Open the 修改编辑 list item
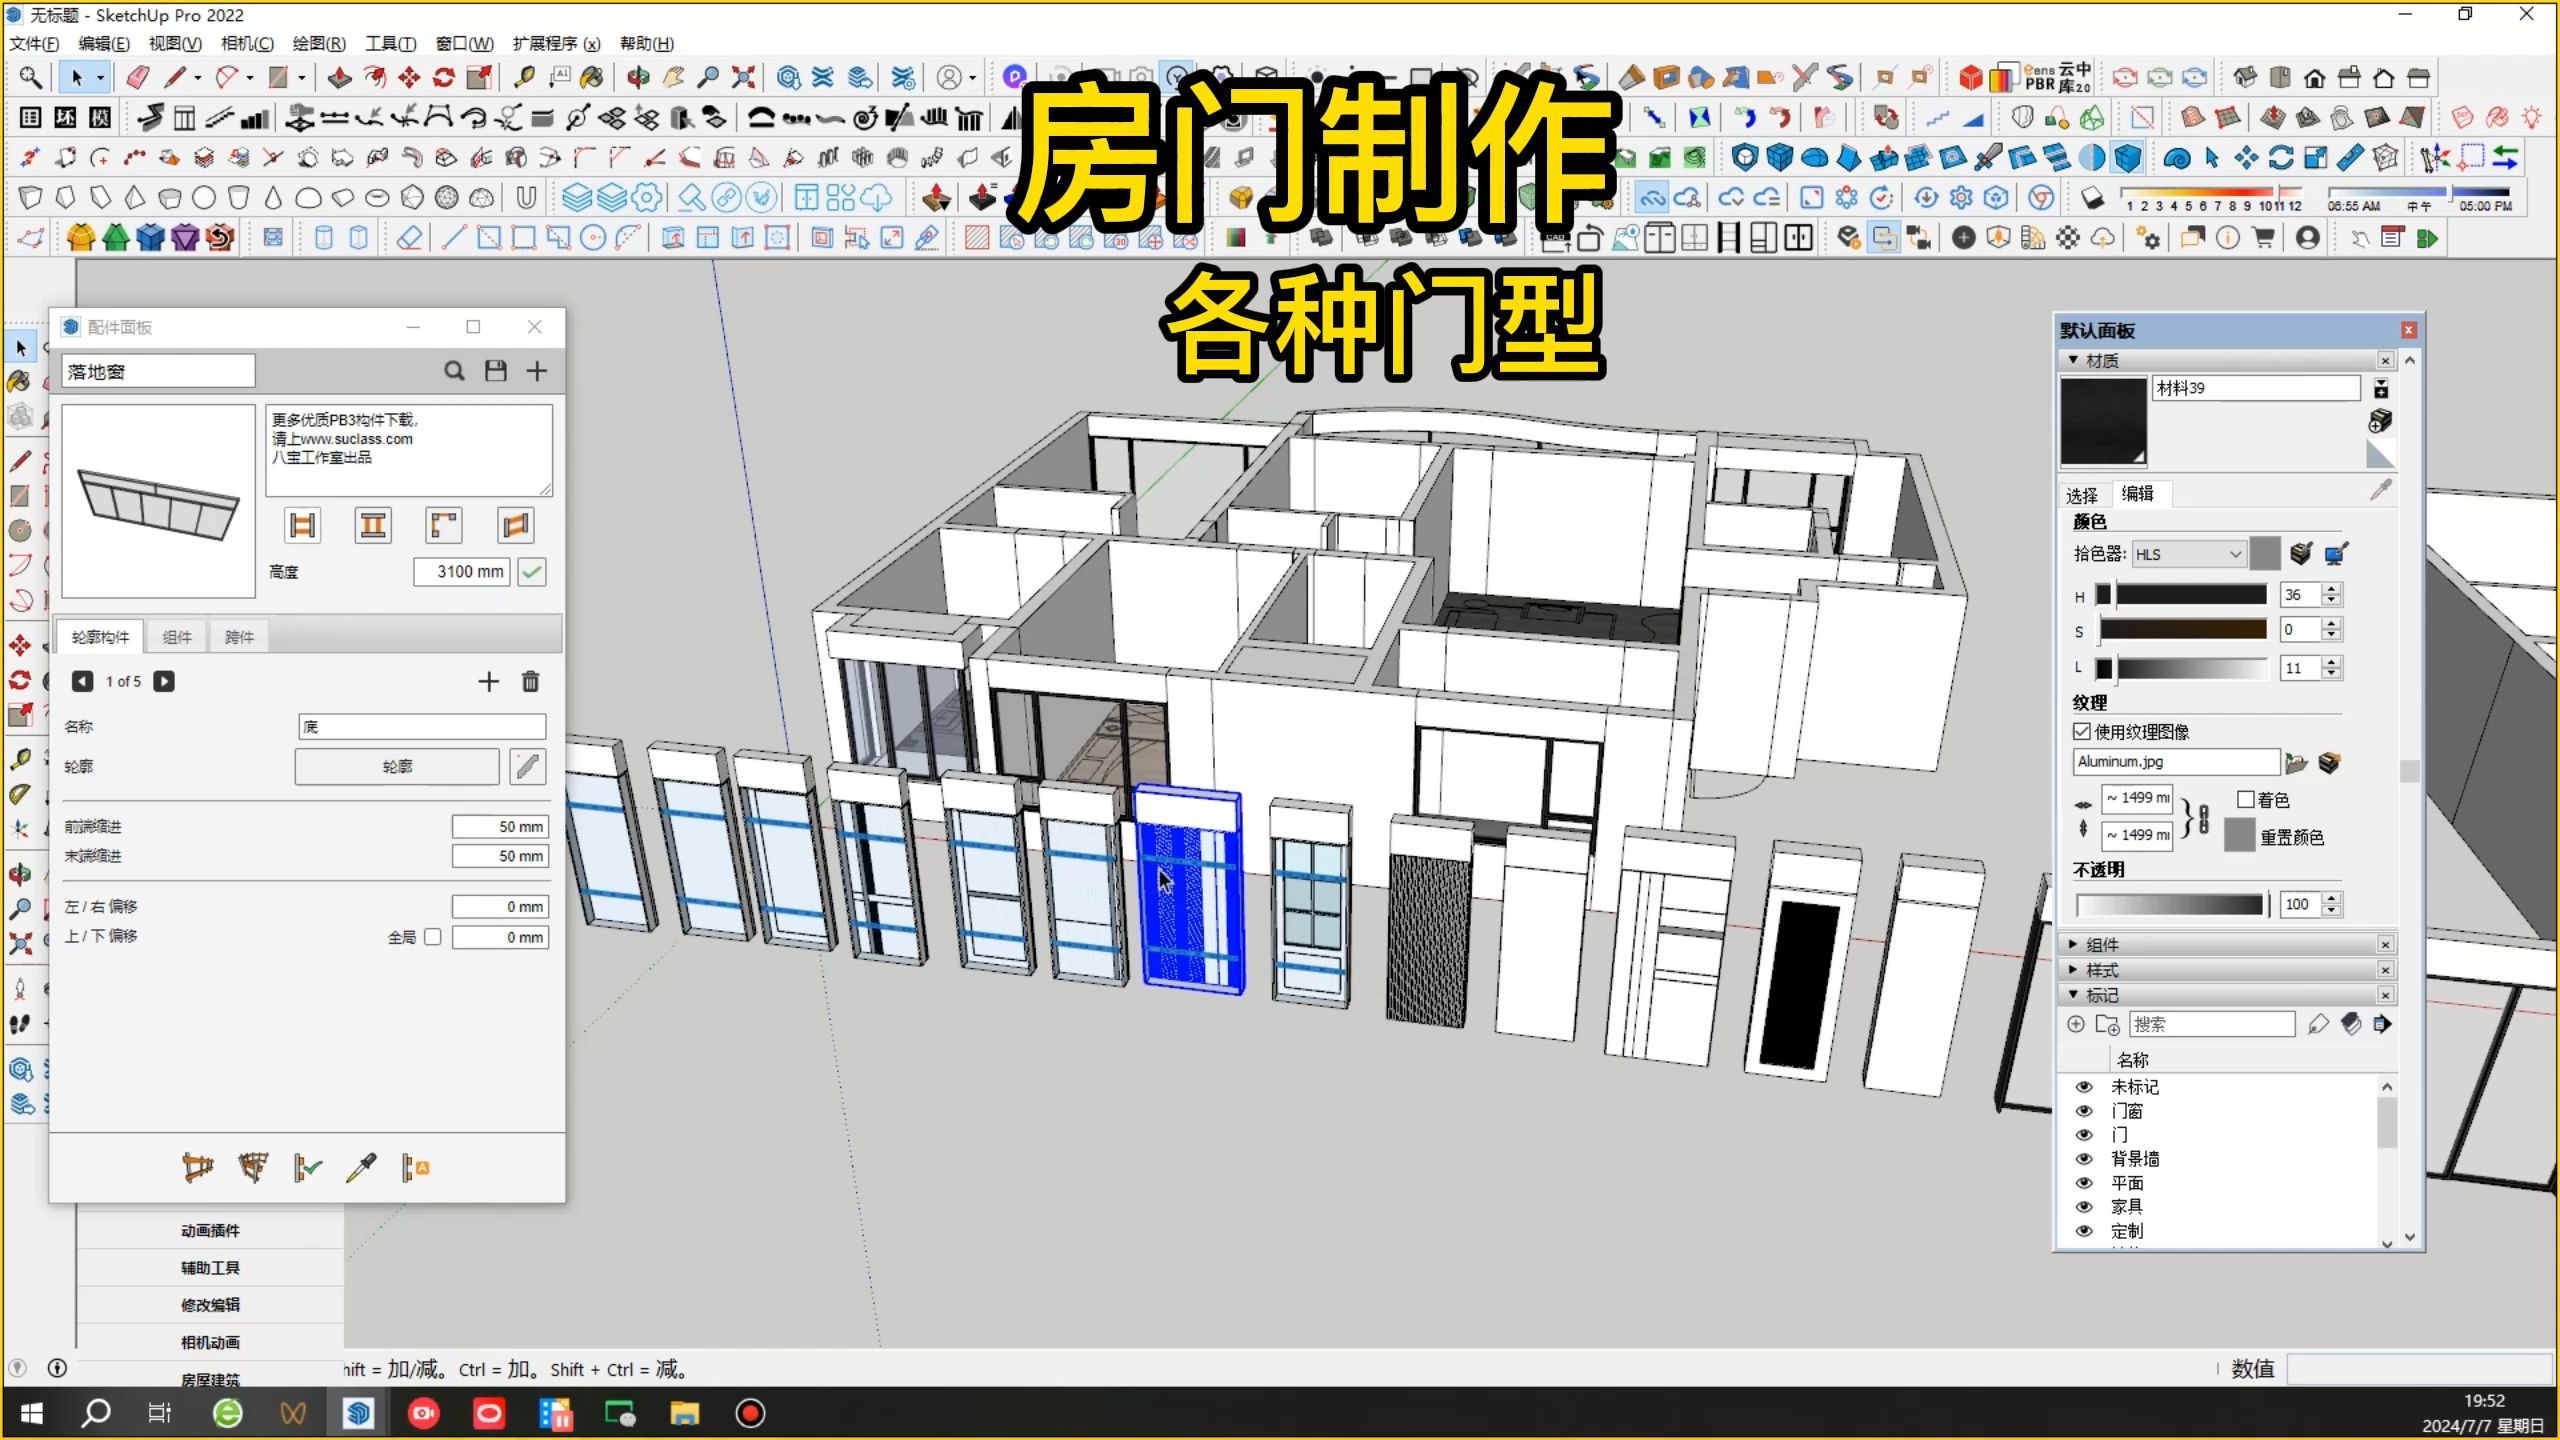Screen dimensions: 2560x1440 210,1305
